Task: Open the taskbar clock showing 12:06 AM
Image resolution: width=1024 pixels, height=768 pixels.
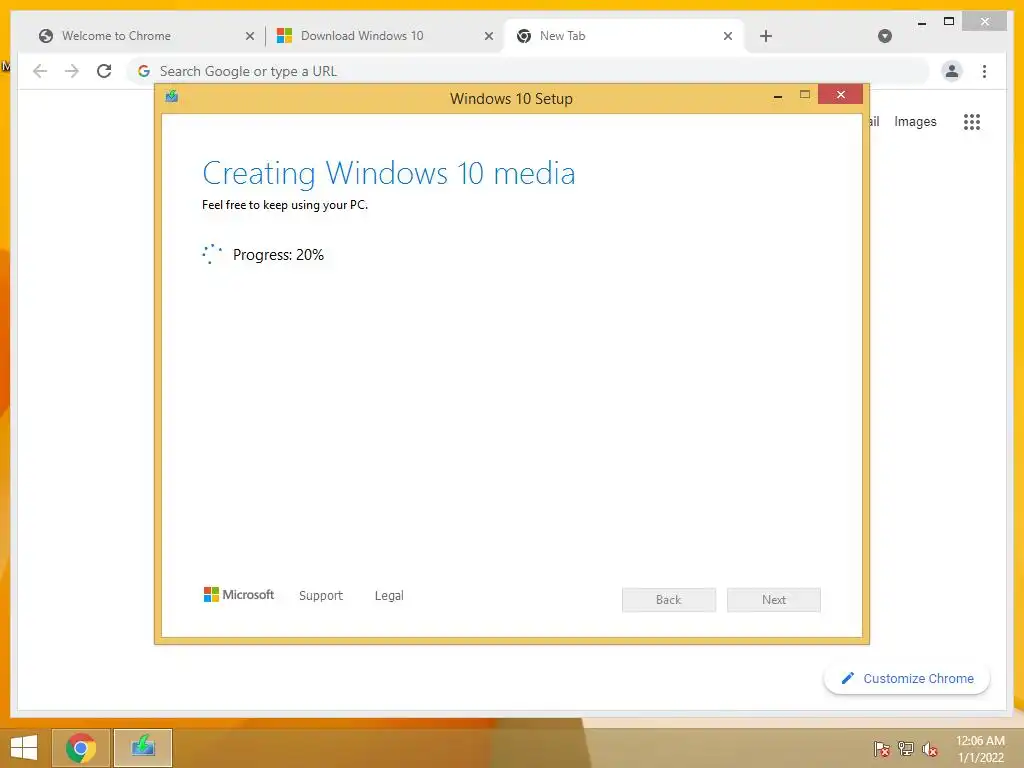Action: (x=980, y=748)
